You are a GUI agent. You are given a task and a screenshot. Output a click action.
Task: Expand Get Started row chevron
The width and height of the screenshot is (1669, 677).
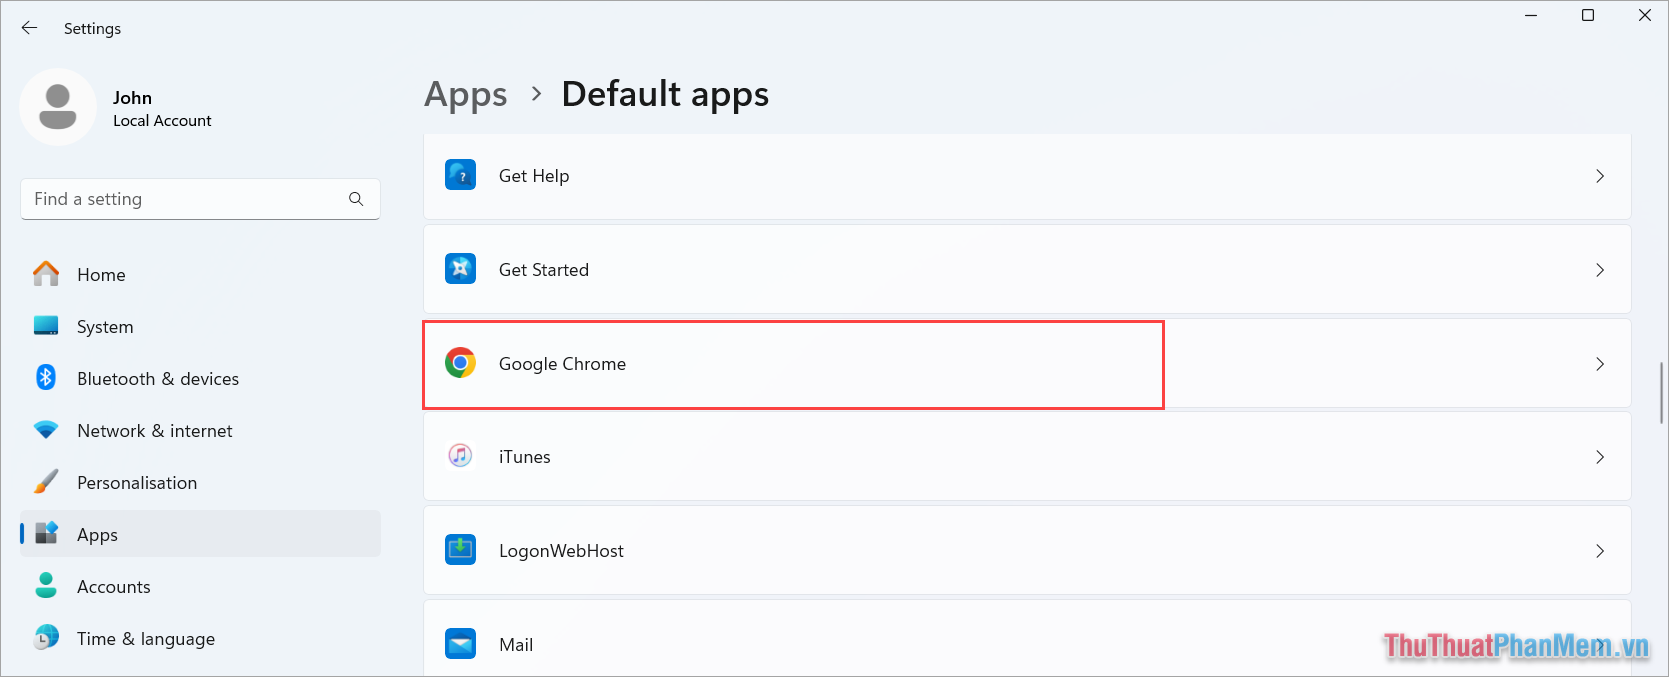[x=1600, y=270]
